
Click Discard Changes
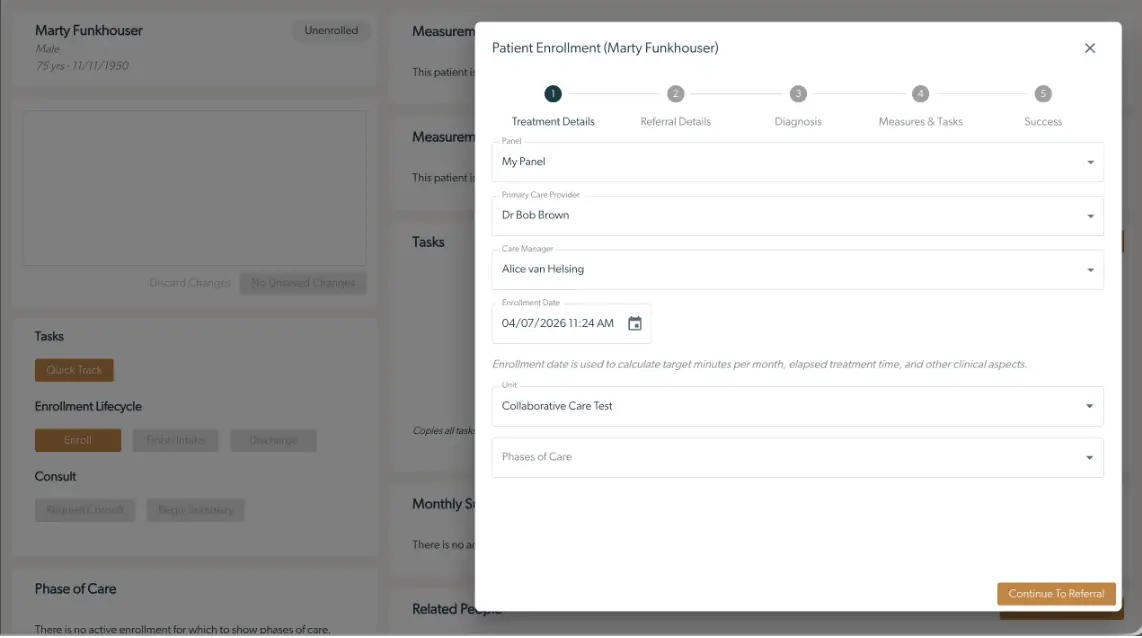(x=189, y=283)
